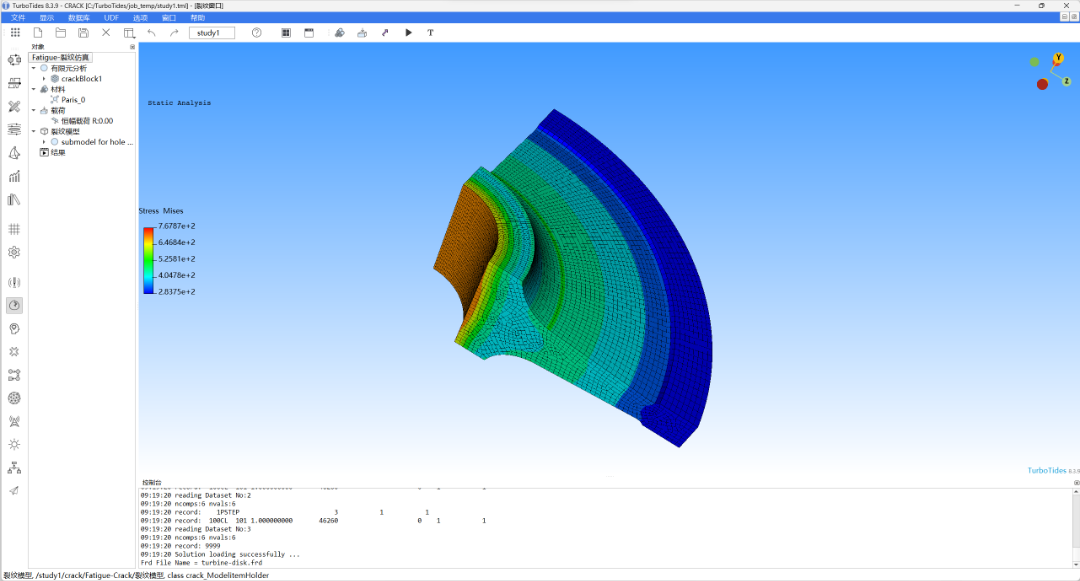
Task: Select the 恒幅载荷 R:0.00 load item
Action: (x=87, y=121)
